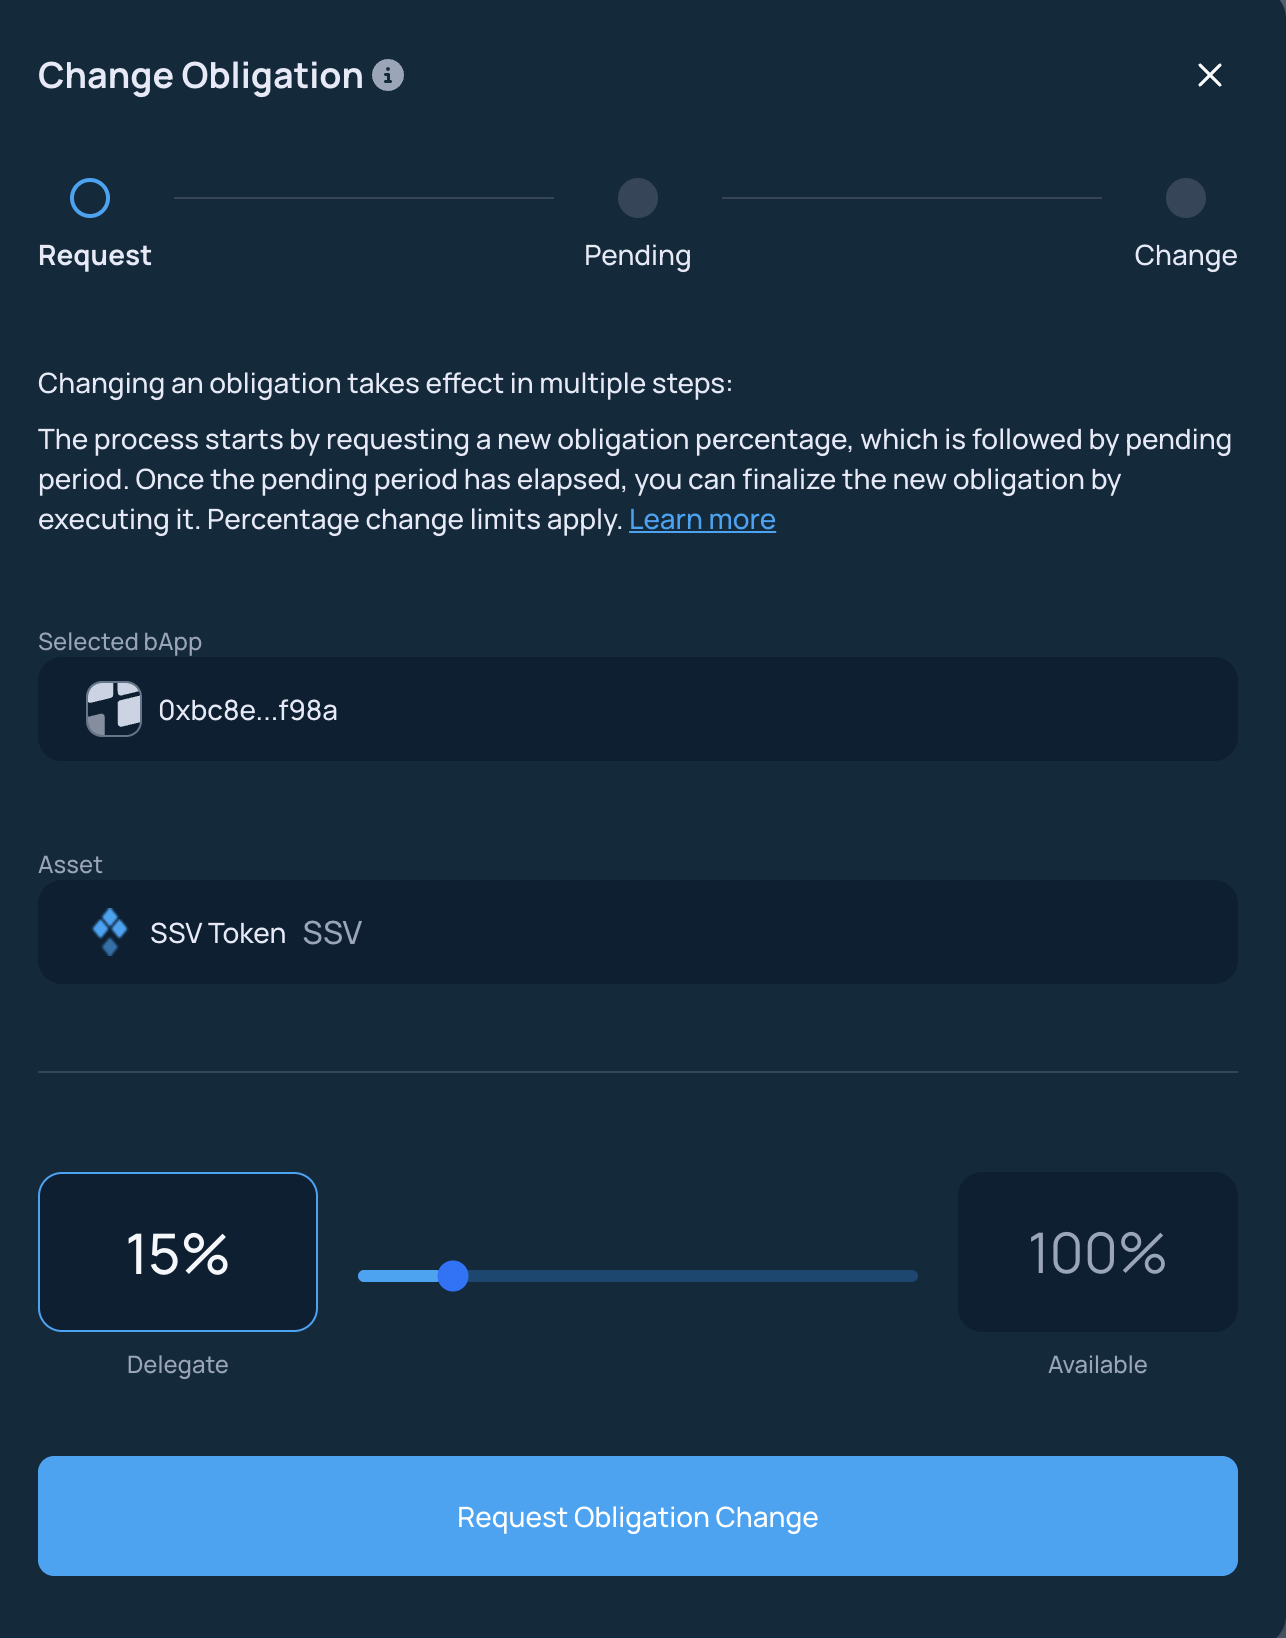Click the 15% Delegate percentage input
This screenshot has height=1638, width=1286.
click(x=178, y=1252)
